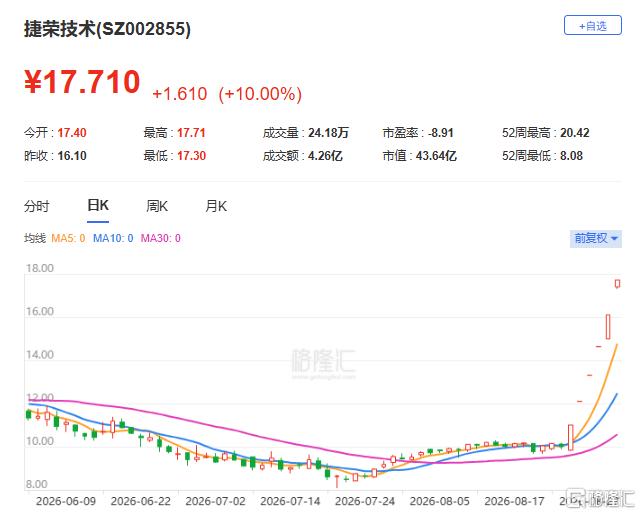Image resolution: width=641 pixels, height=515 pixels.
Task: Open the 月K monthly chart tab
Action: tap(216, 206)
